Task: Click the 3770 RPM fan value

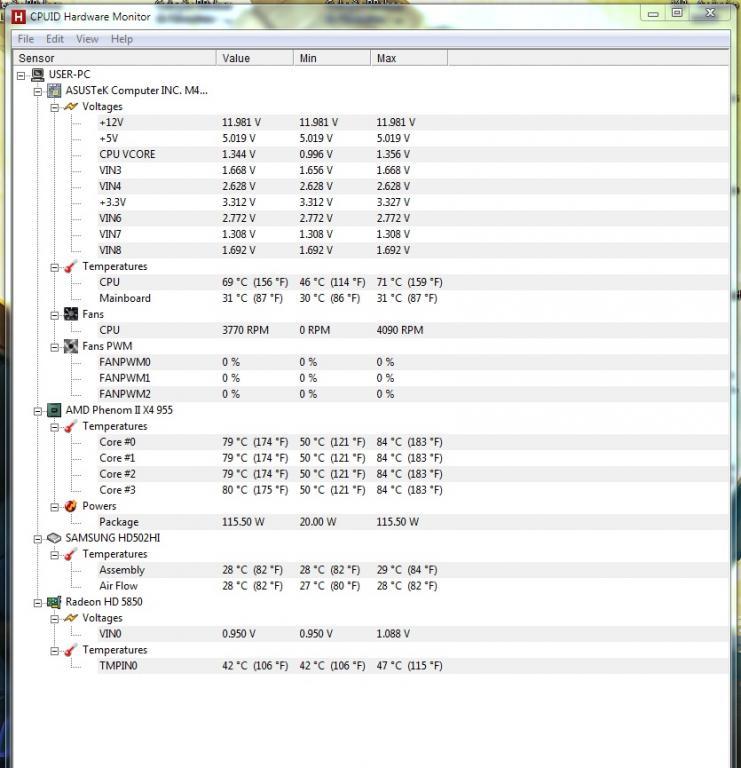Action: [x=245, y=330]
